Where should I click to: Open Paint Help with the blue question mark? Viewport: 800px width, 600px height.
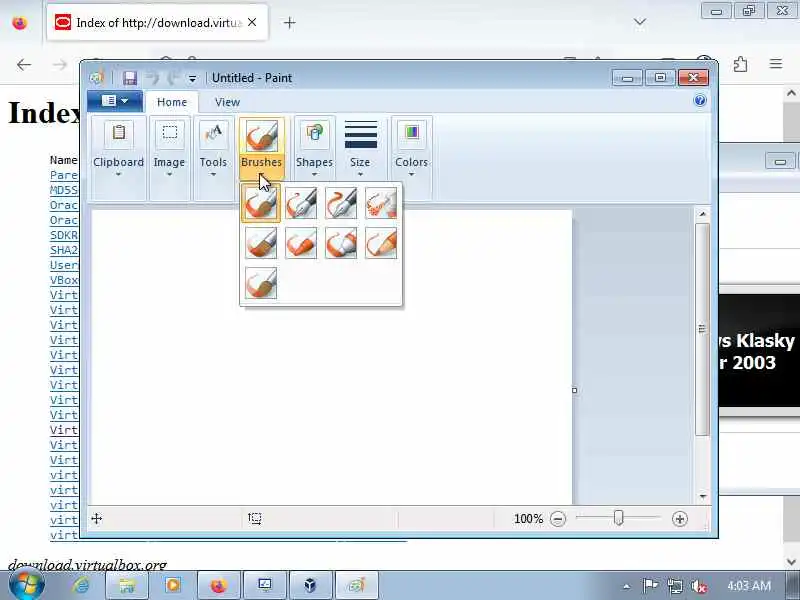tap(700, 101)
